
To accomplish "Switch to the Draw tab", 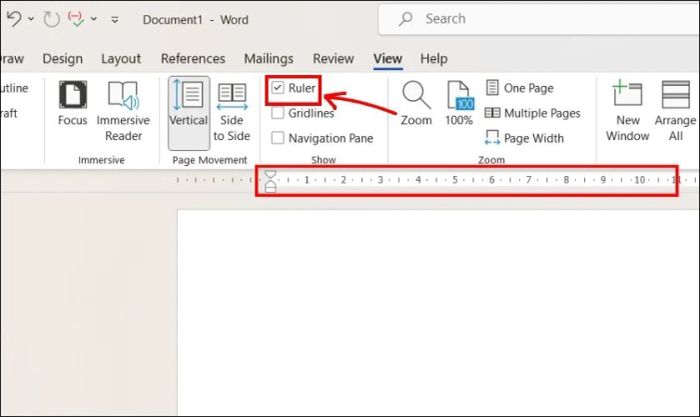I will (12, 58).
